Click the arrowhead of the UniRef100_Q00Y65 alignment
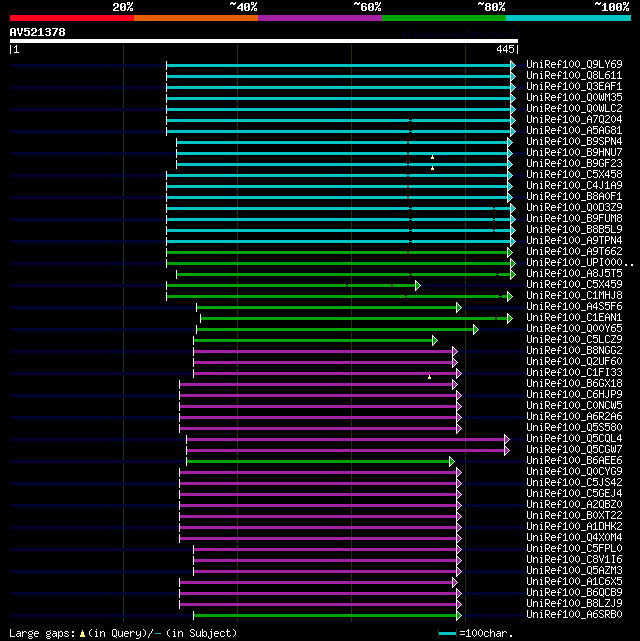 click(x=476, y=329)
